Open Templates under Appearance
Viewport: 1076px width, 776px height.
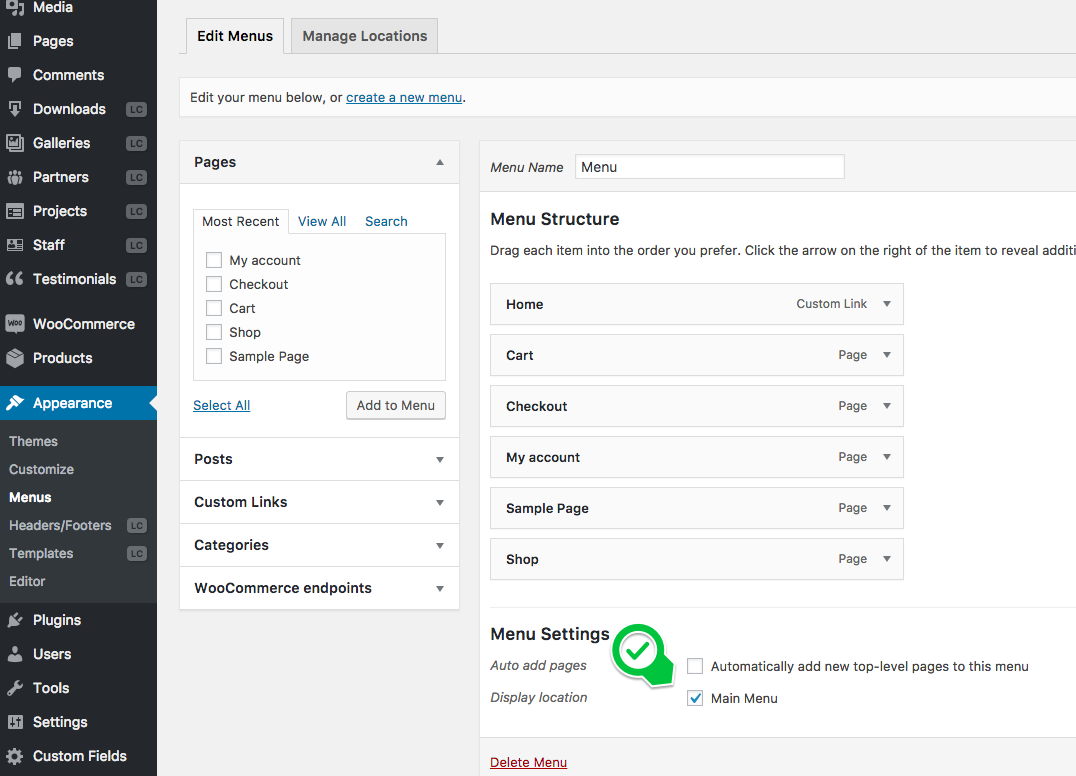[x=41, y=554]
